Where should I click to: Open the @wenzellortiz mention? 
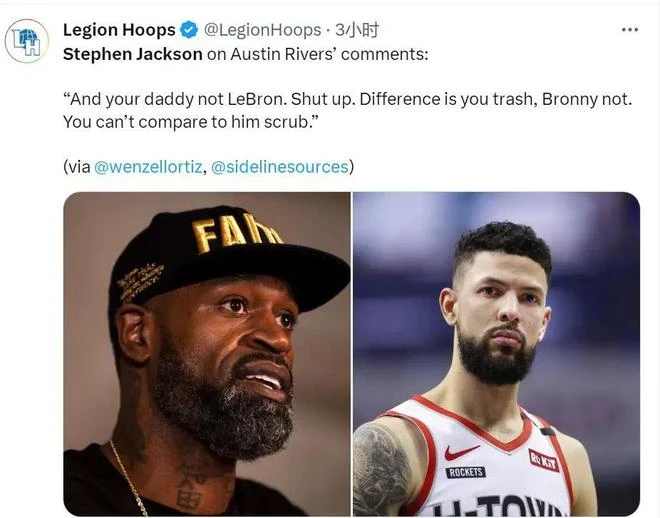pos(148,167)
